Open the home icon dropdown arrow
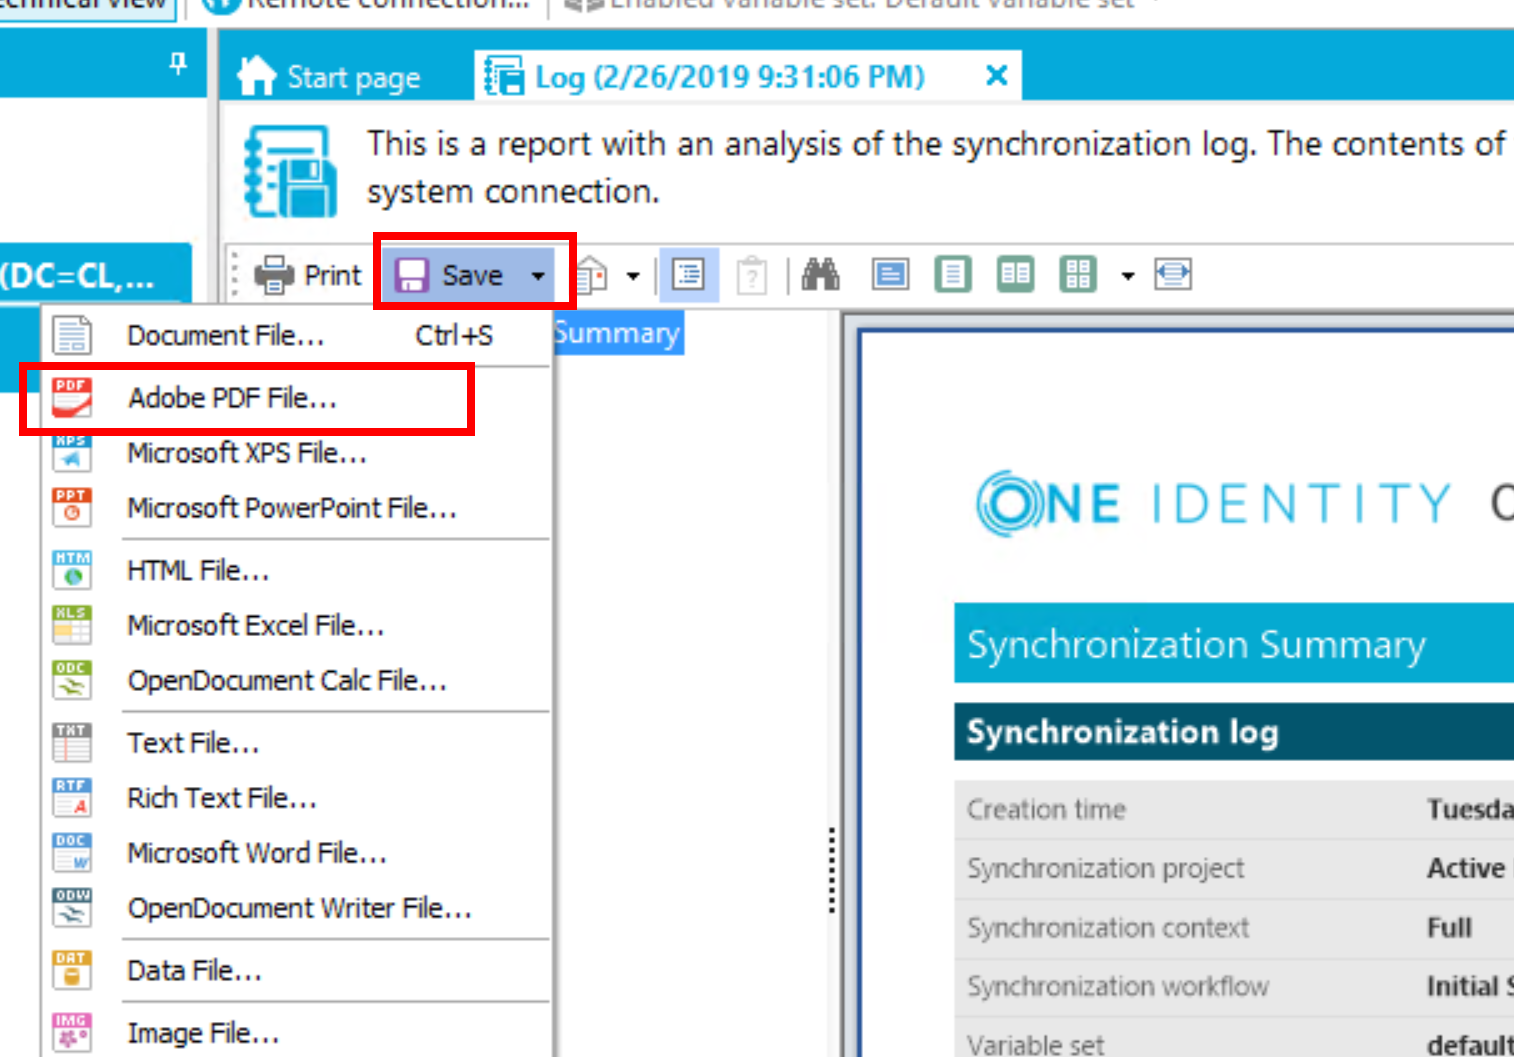This screenshot has width=1514, height=1057. (x=634, y=274)
